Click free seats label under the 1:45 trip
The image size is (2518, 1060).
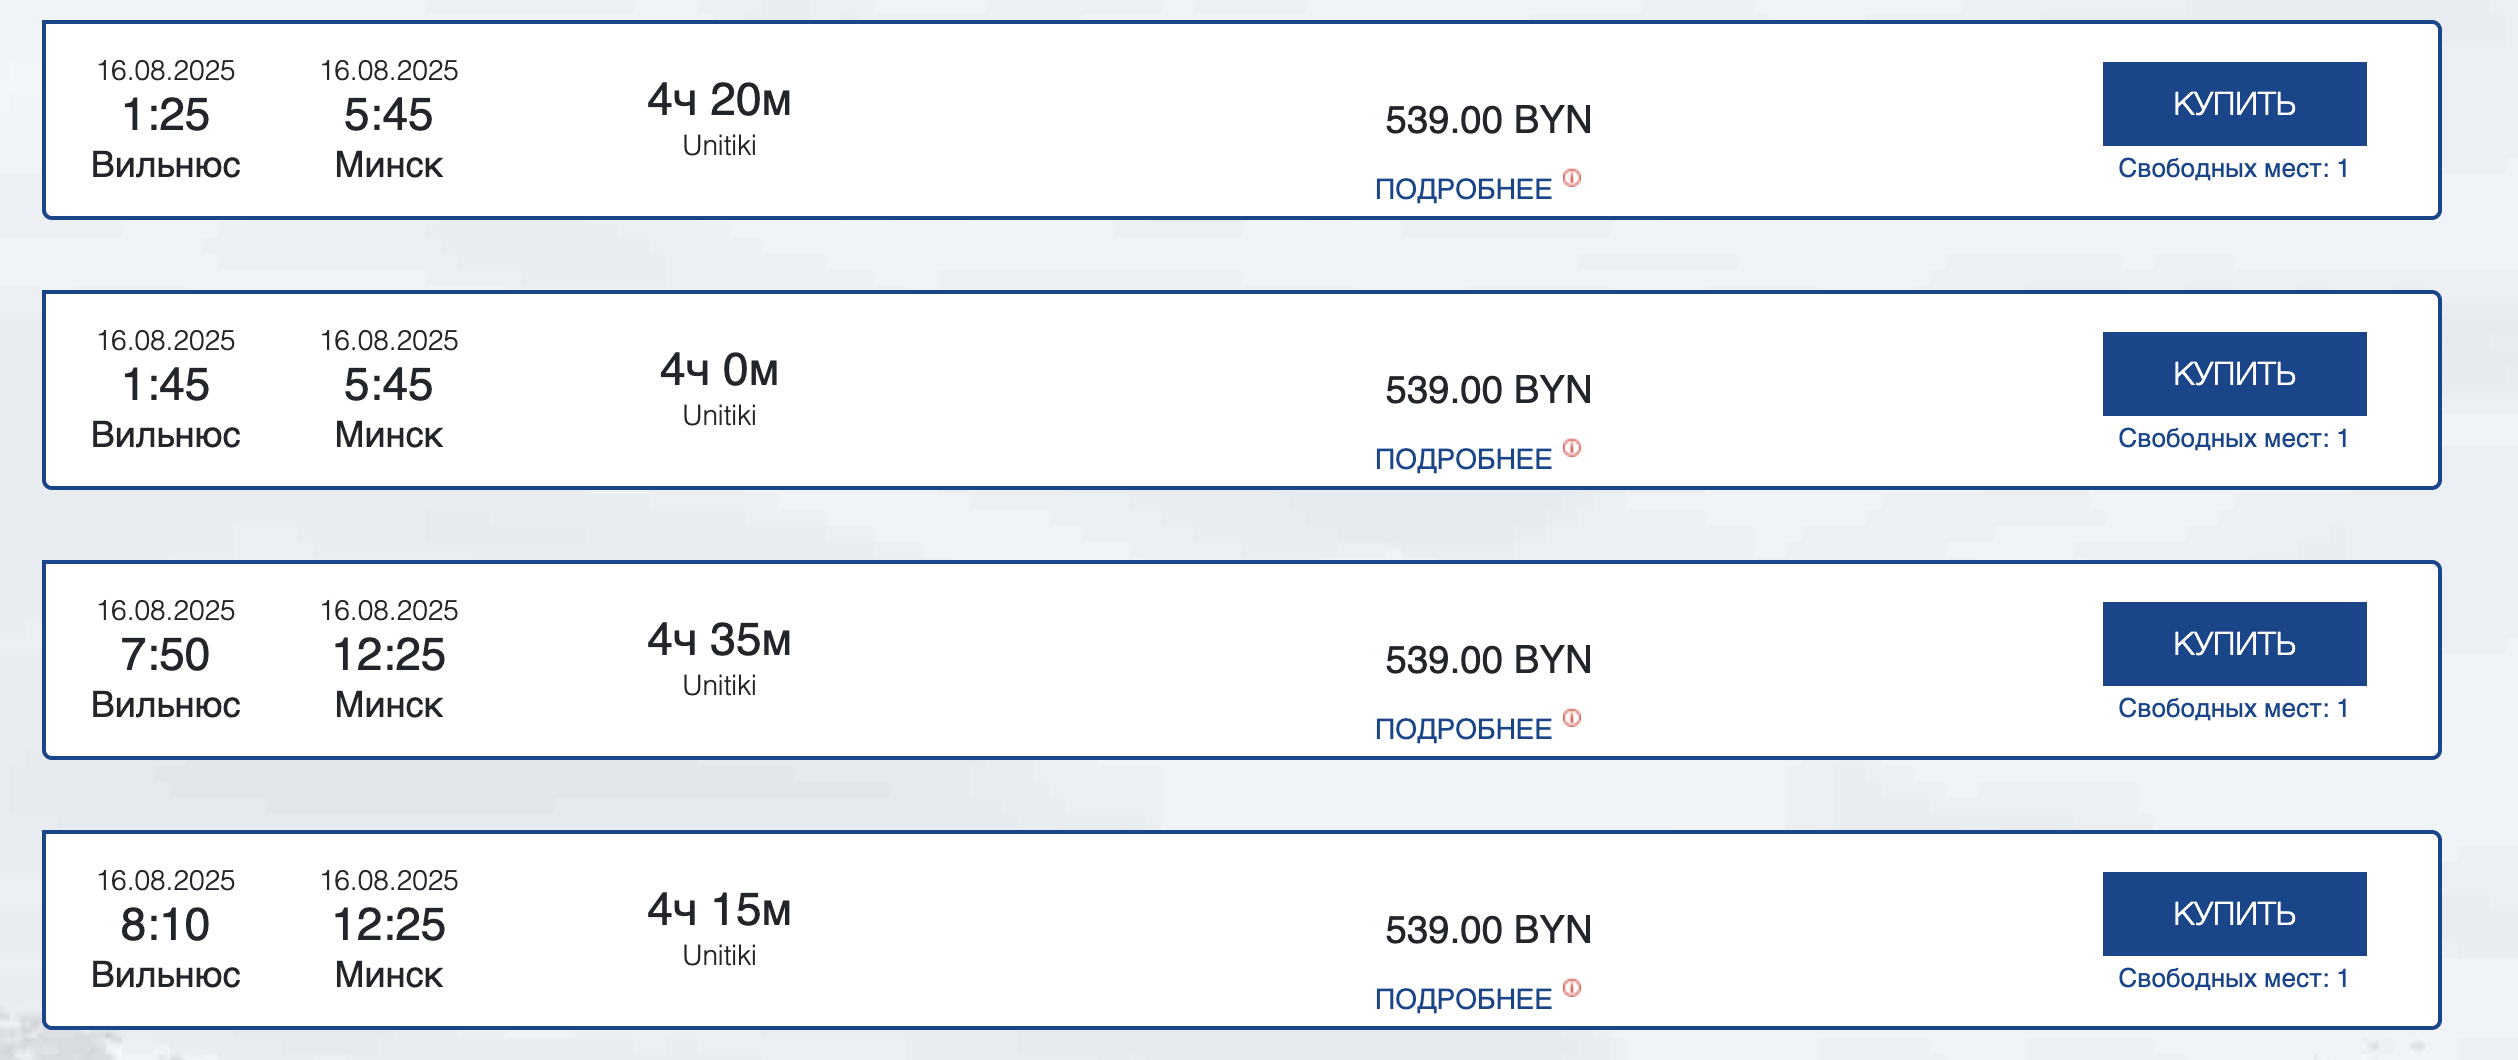(x=2232, y=439)
